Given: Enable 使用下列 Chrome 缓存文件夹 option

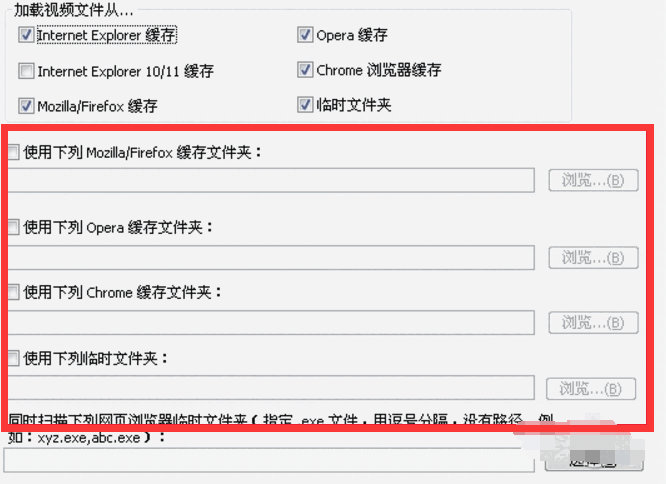Looking at the screenshot, I should tap(14, 292).
